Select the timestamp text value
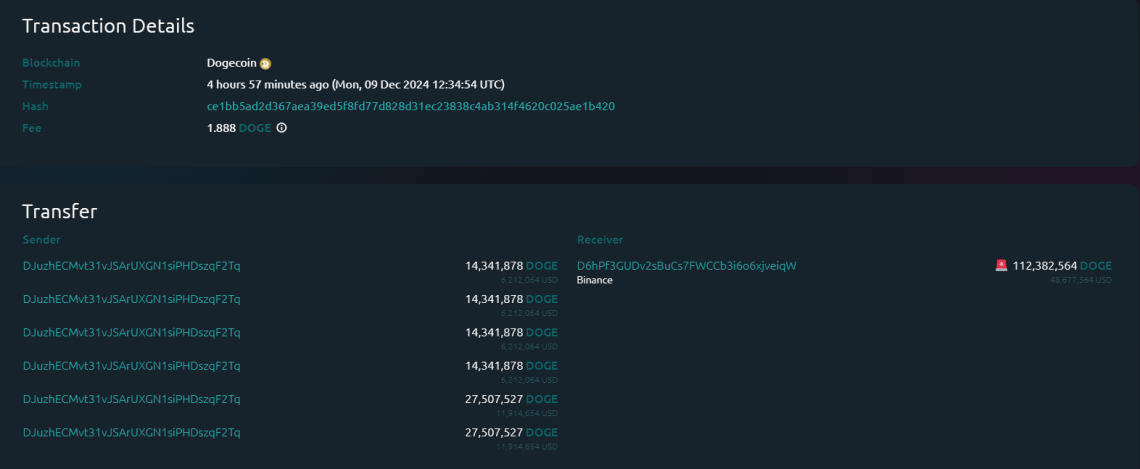The height and width of the screenshot is (469, 1140). (x=356, y=84)
